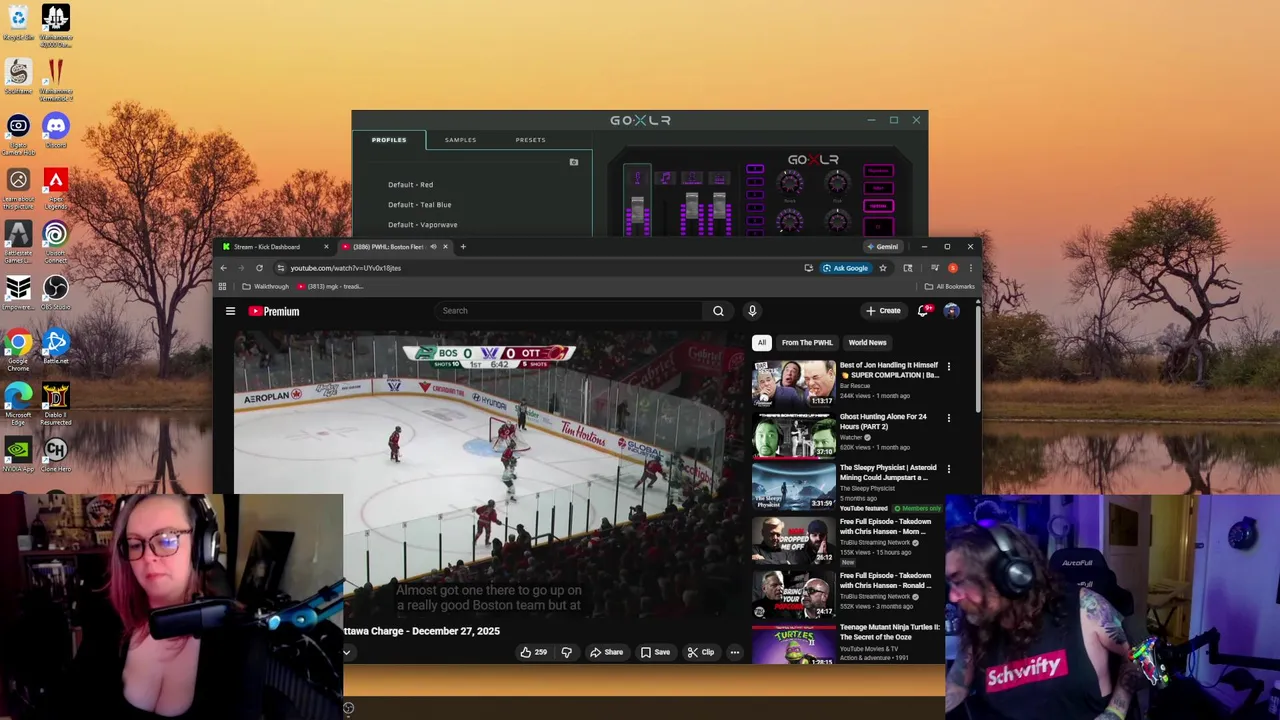This screenshot has width=1280, height=720.
Task: Open options for Ghost Hunting Alone video
Action: (x=948, y=417)
